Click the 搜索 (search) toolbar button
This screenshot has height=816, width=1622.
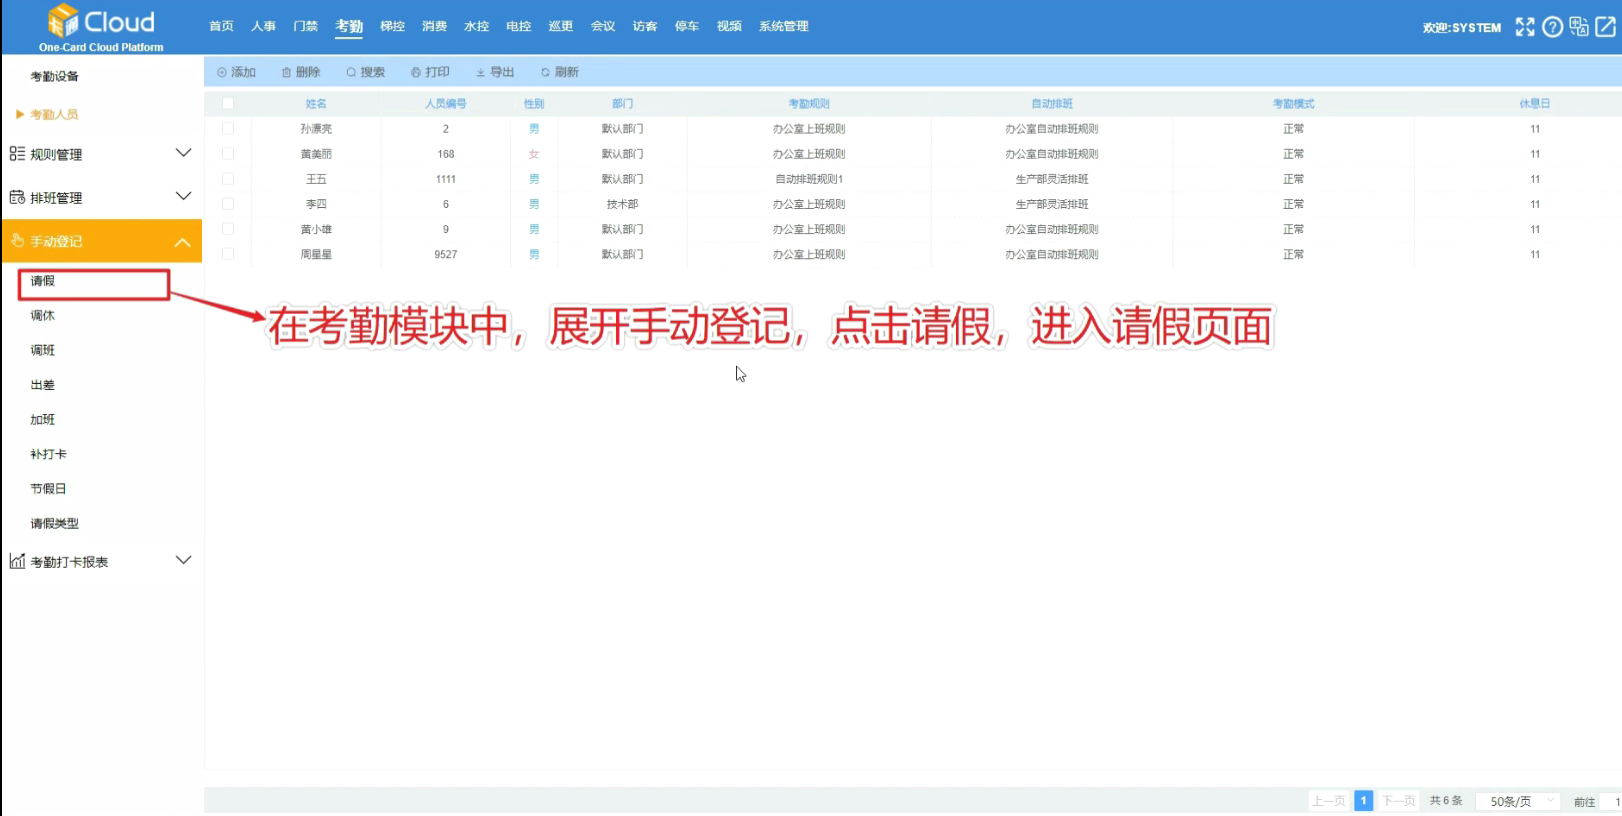366,72
